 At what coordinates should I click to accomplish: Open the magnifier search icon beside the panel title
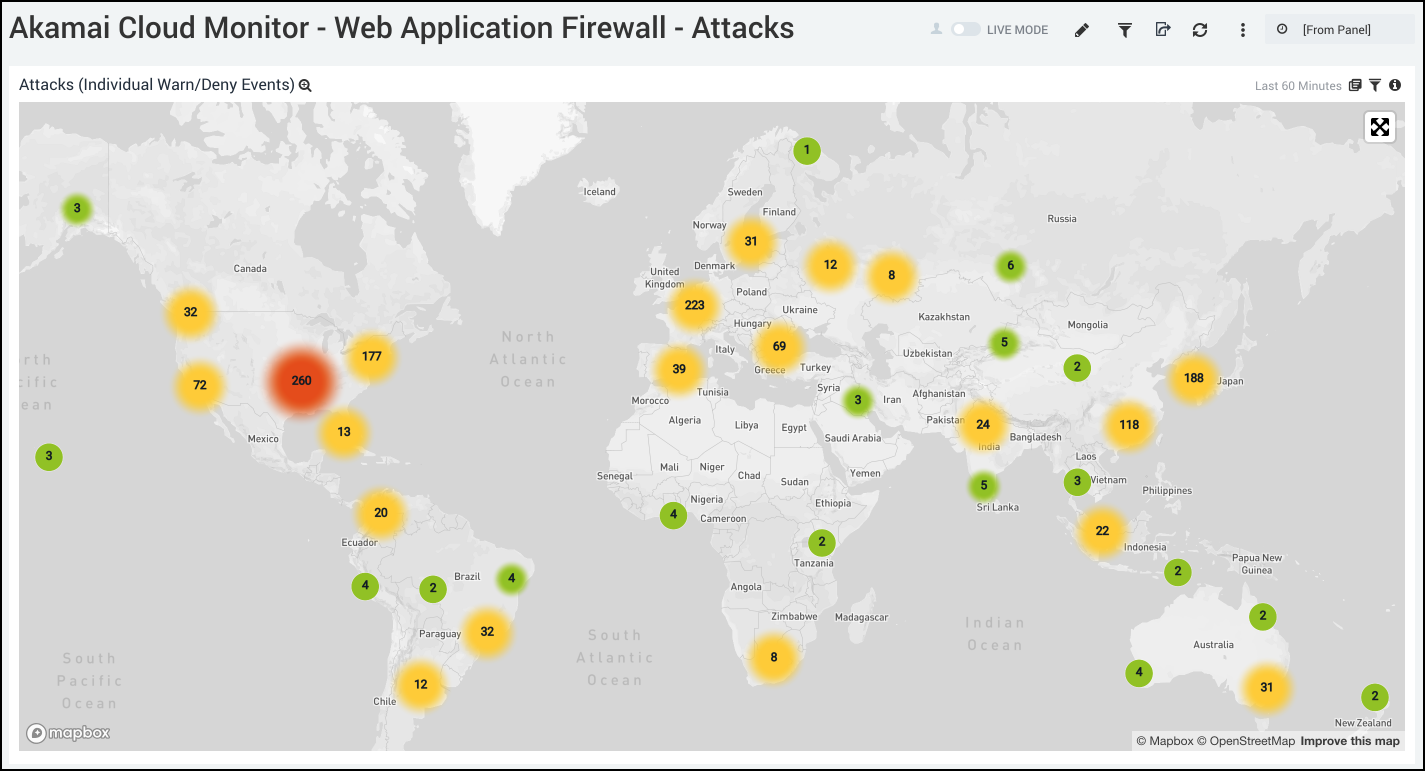[x=305, y=85]
